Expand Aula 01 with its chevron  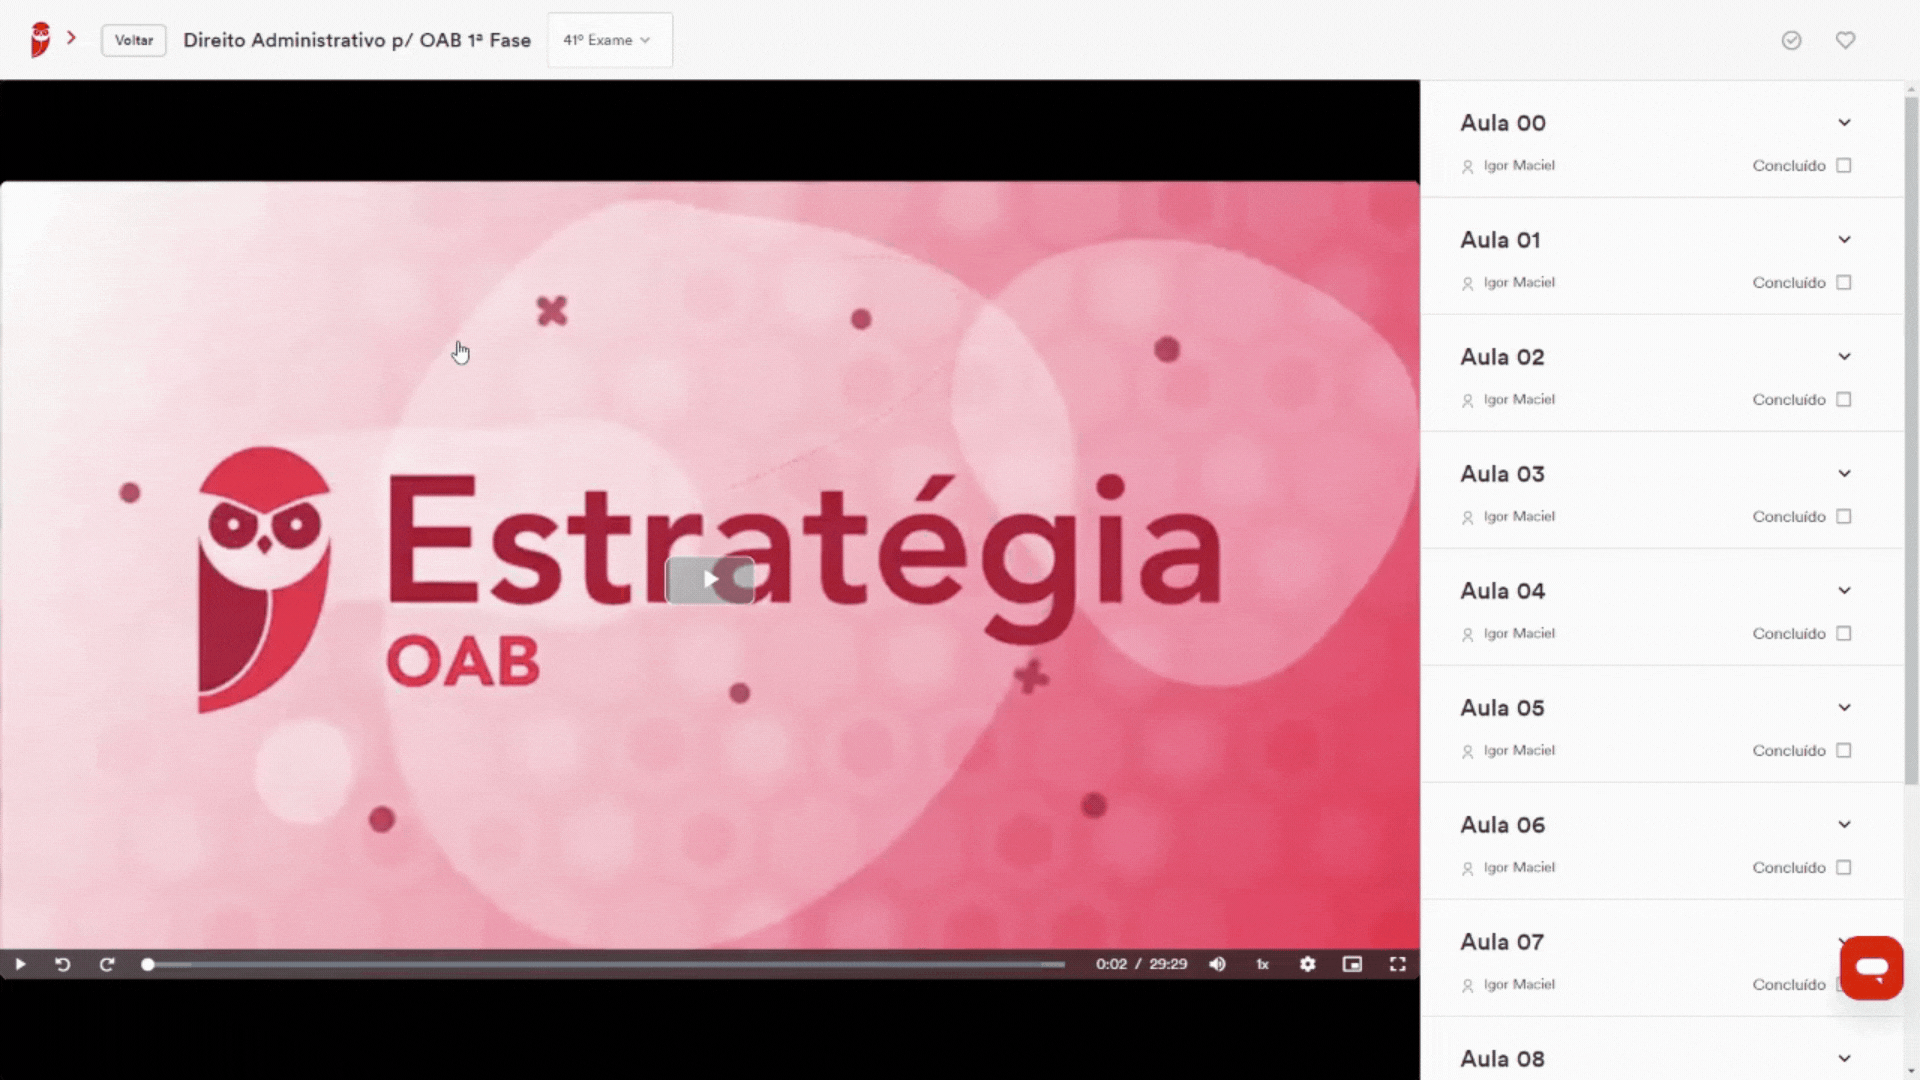pyautogui.click(x=1844, y=239)
